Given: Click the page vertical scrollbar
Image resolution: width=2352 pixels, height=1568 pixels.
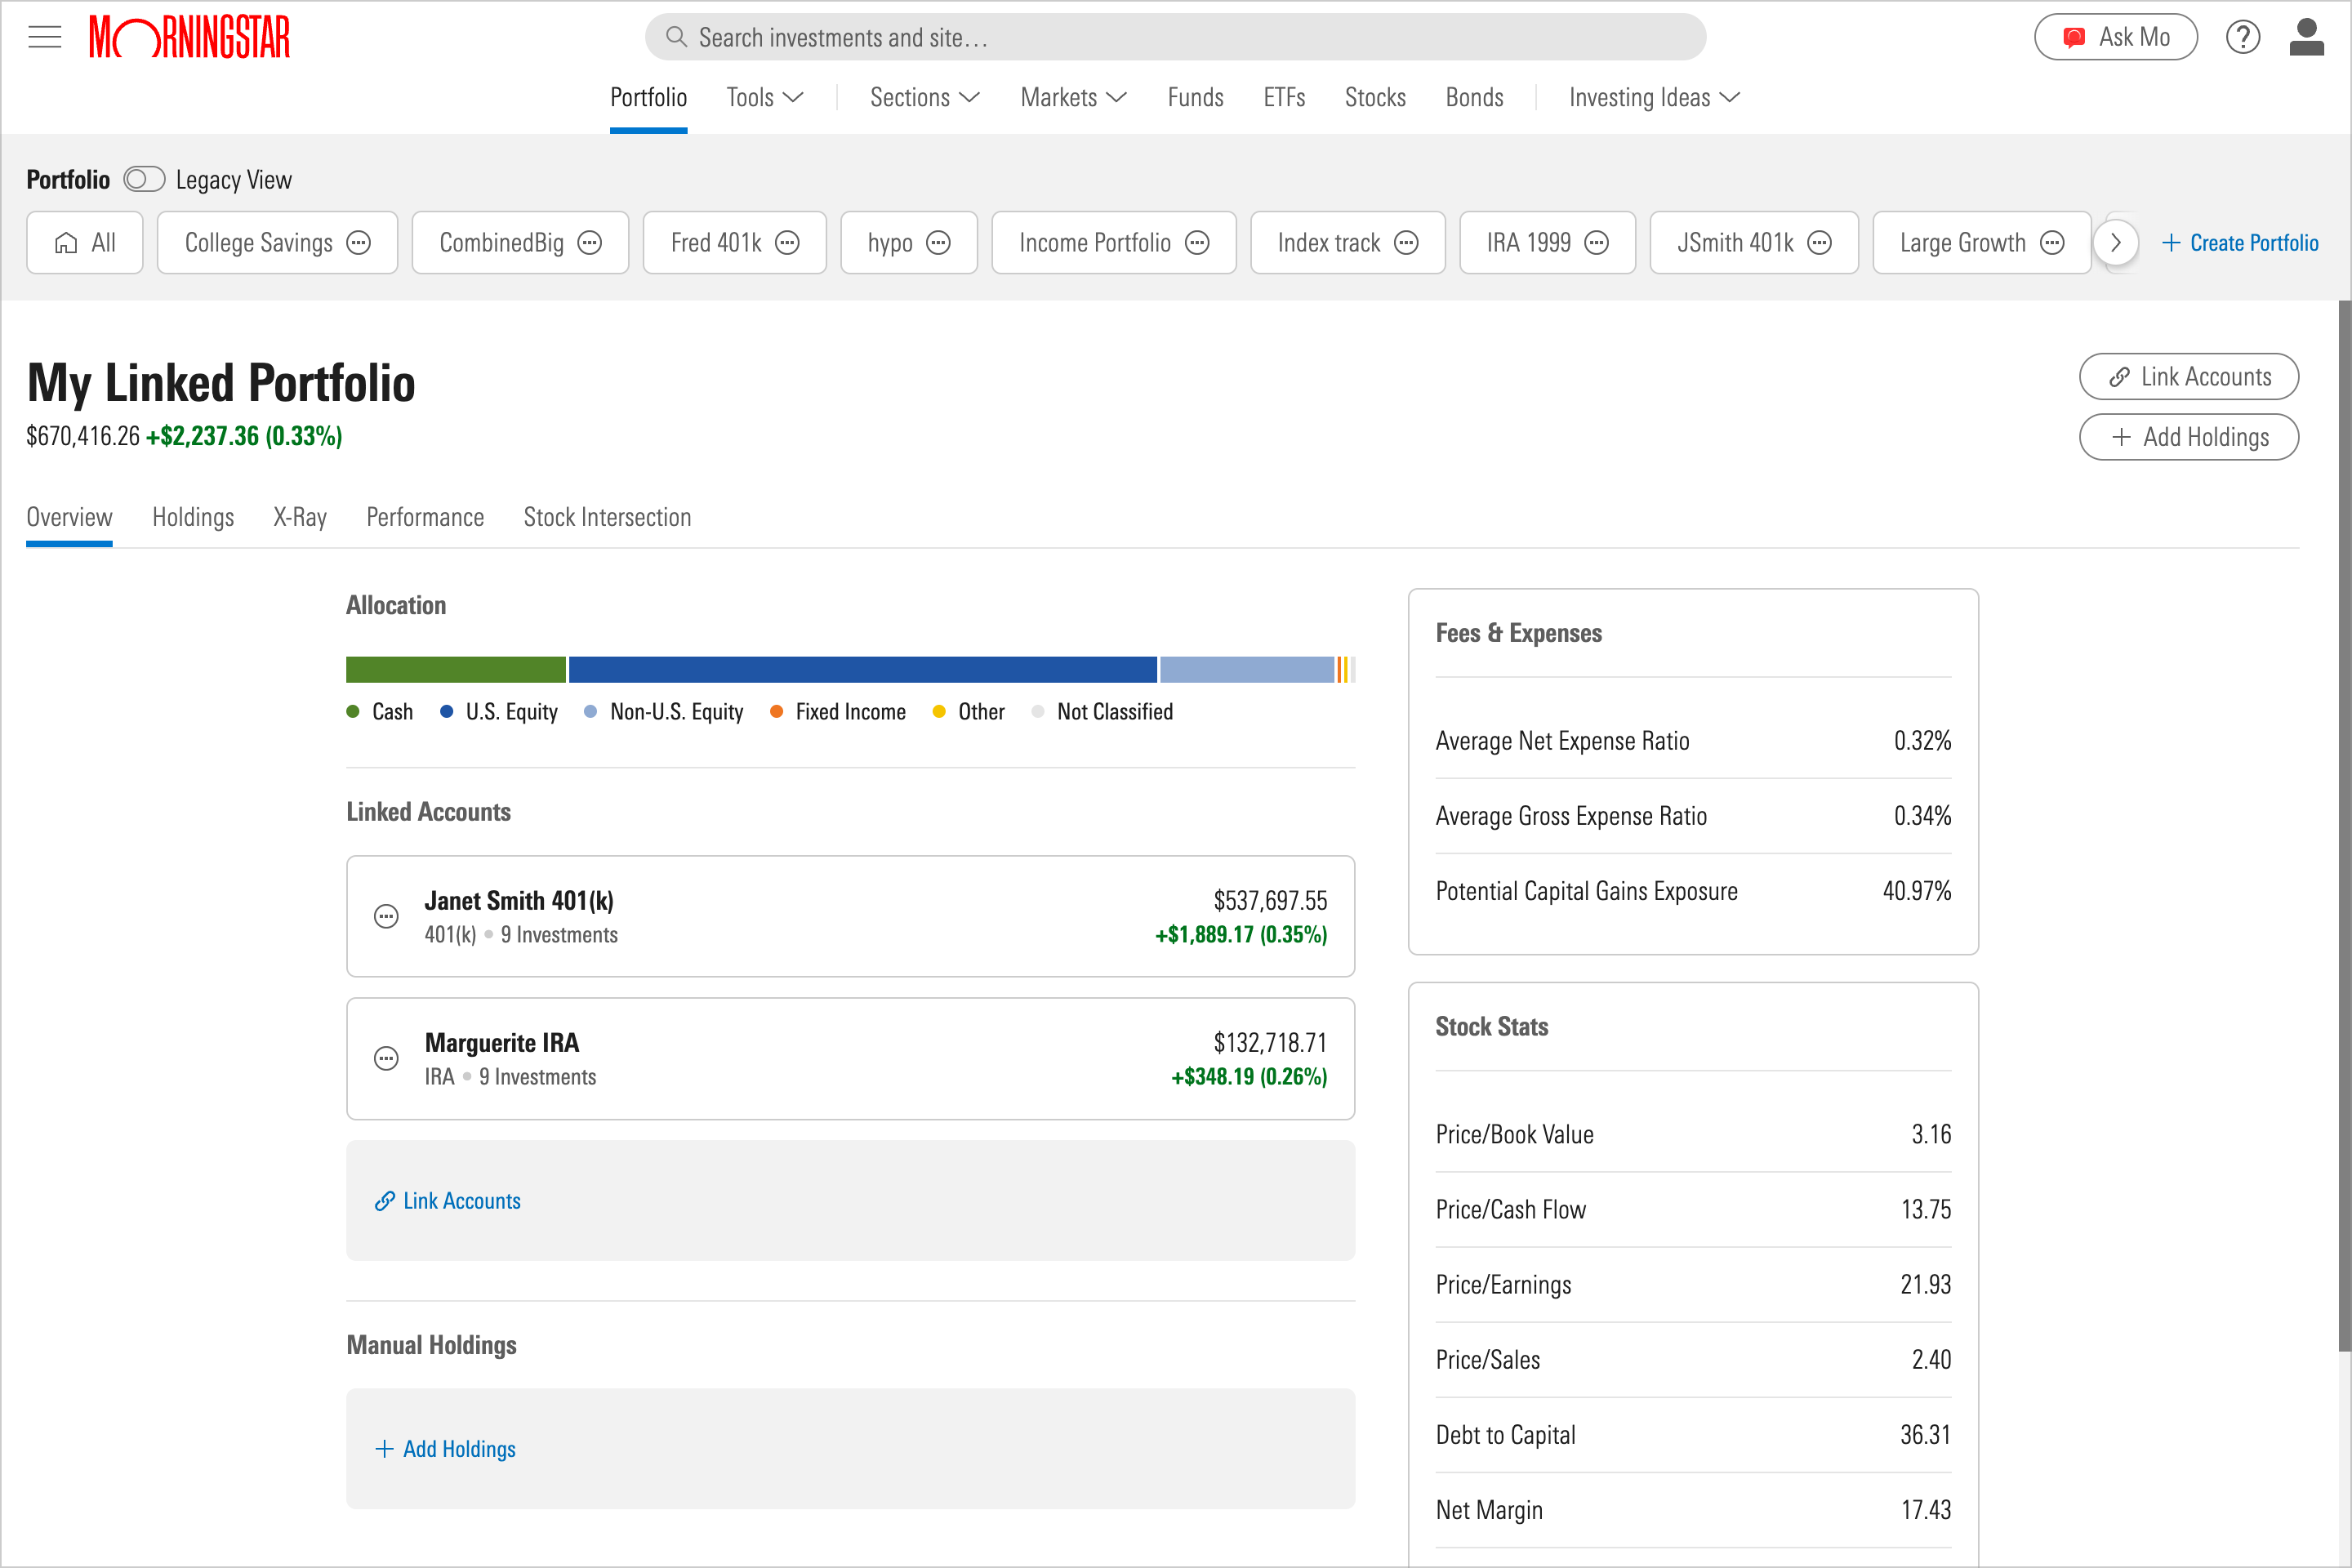Looking at the screenshot, I should (2344, 825).
